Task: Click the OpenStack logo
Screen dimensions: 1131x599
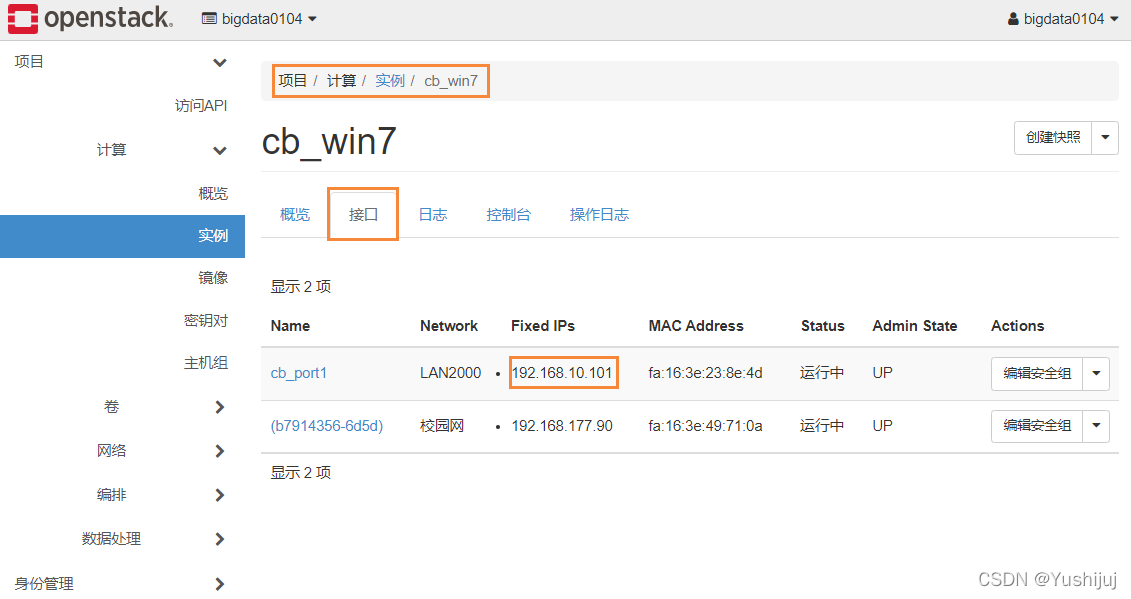Action: [90, 19]
